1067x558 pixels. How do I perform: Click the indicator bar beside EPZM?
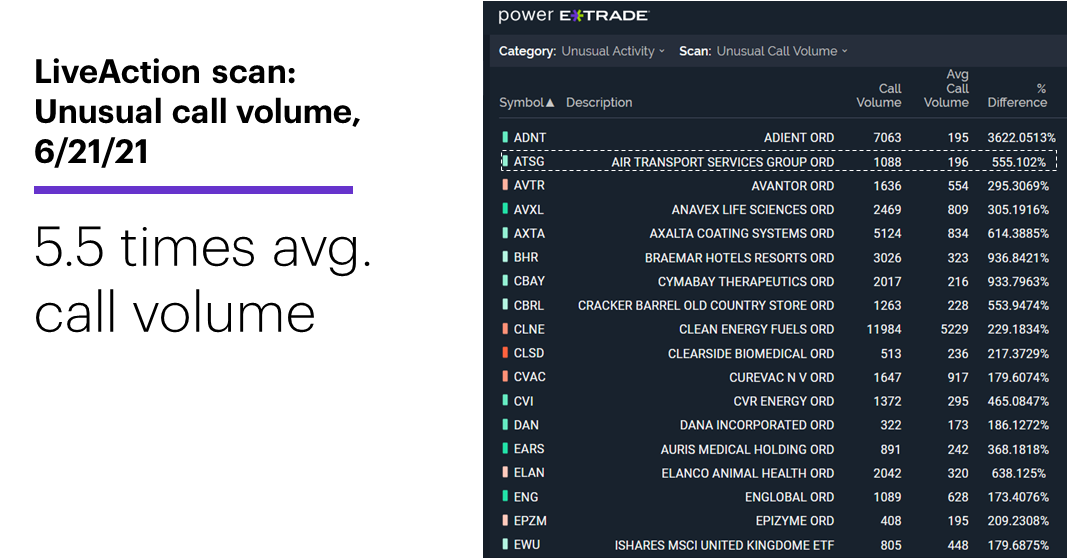[505, 521]
